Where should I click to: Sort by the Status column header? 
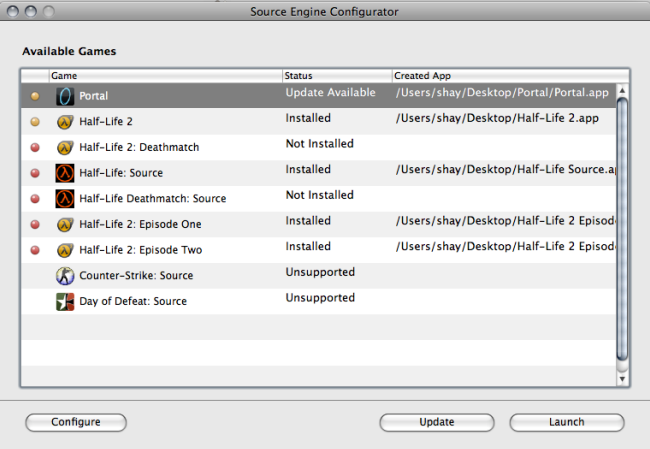[x=337, y=75]
